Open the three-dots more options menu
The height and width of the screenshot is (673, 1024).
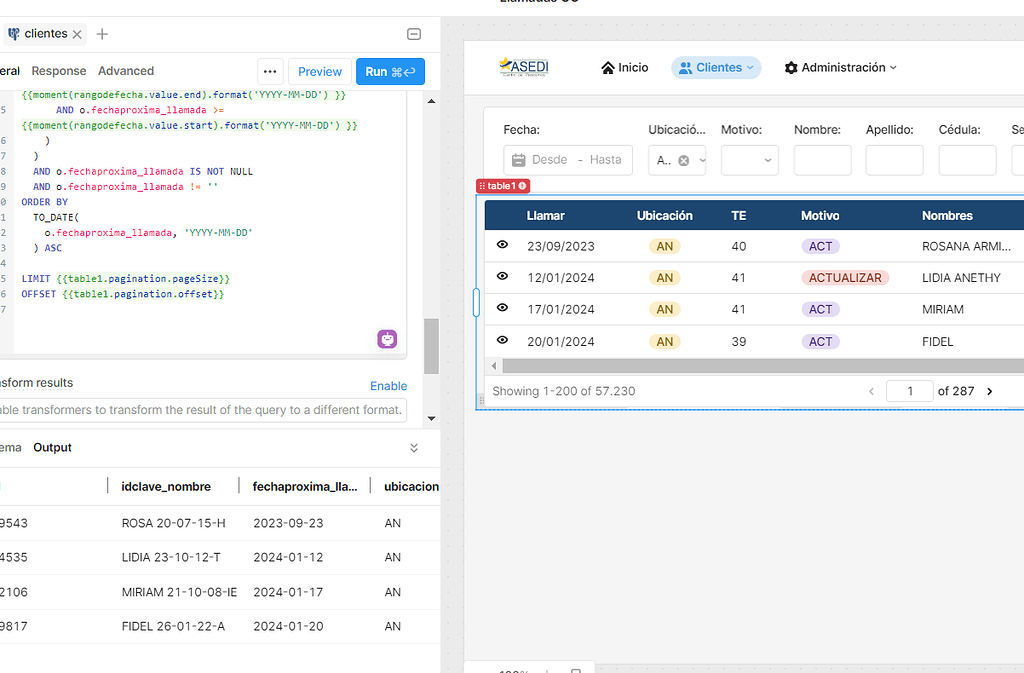[x=270, y=72]
